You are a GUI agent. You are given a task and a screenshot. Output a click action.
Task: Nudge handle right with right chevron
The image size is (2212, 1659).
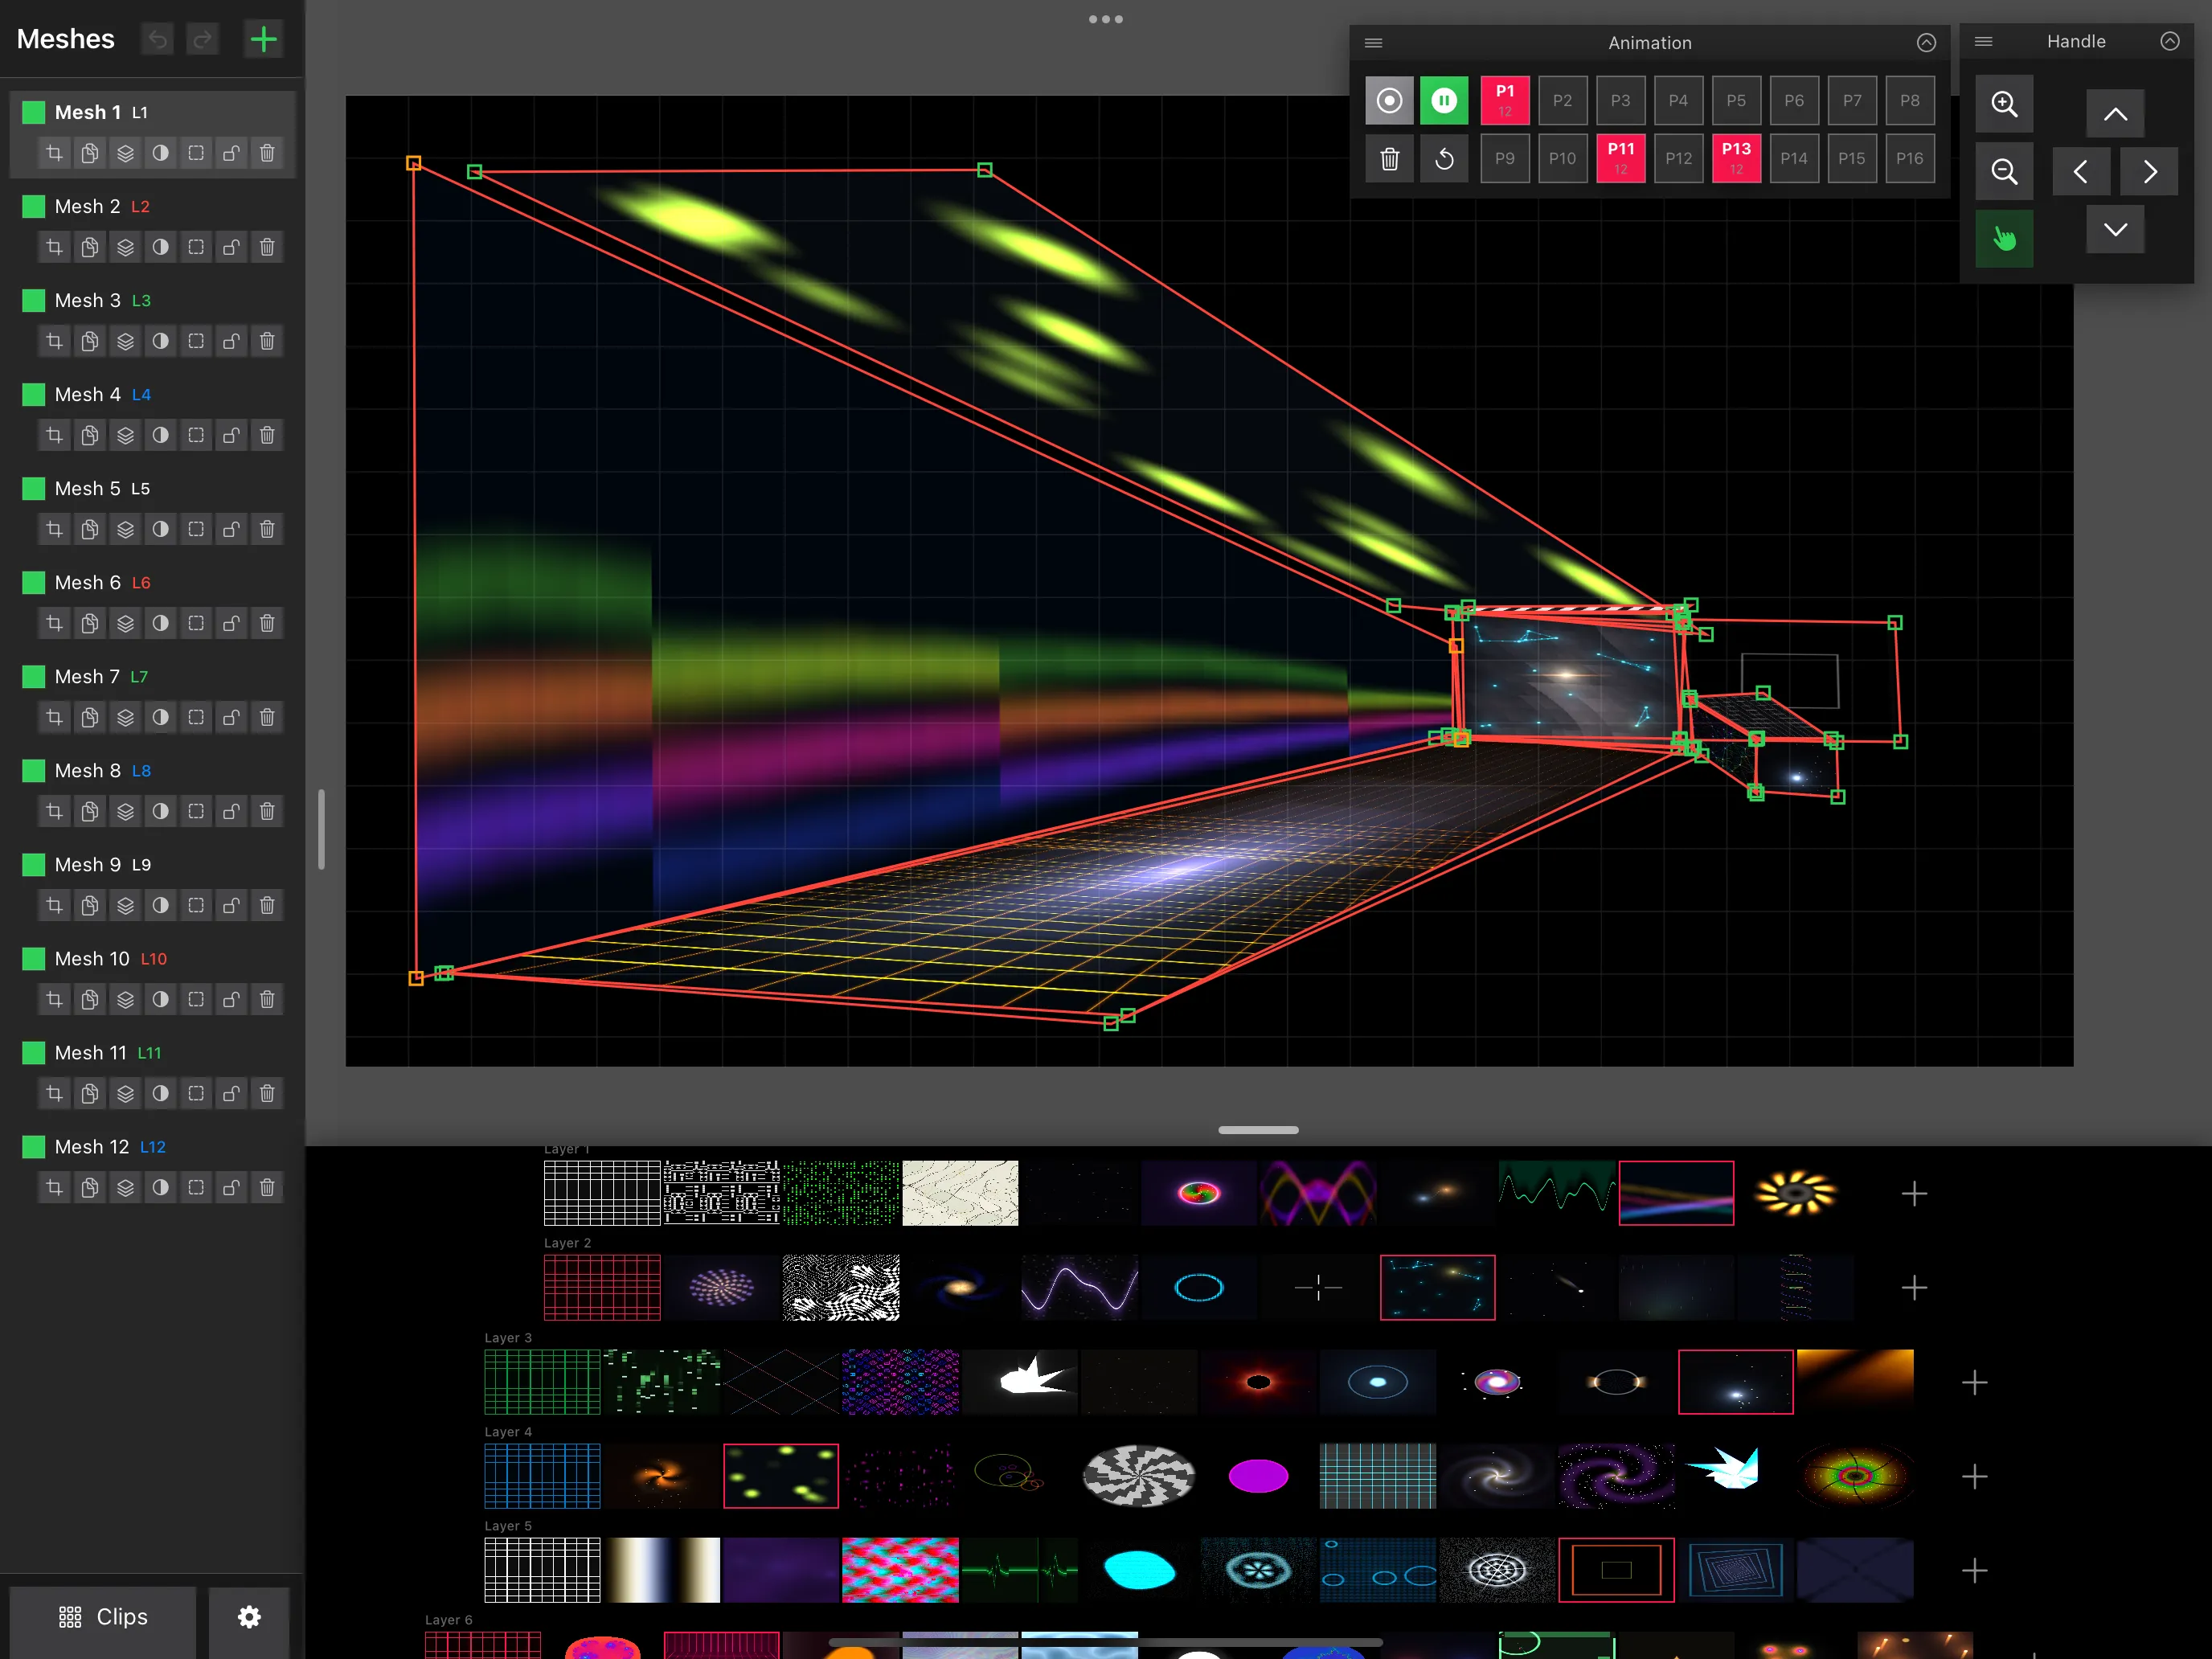tap(2149, 171)
